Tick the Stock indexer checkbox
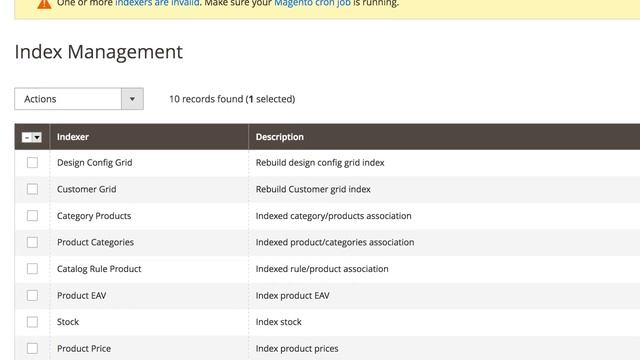 coord(32,322)
